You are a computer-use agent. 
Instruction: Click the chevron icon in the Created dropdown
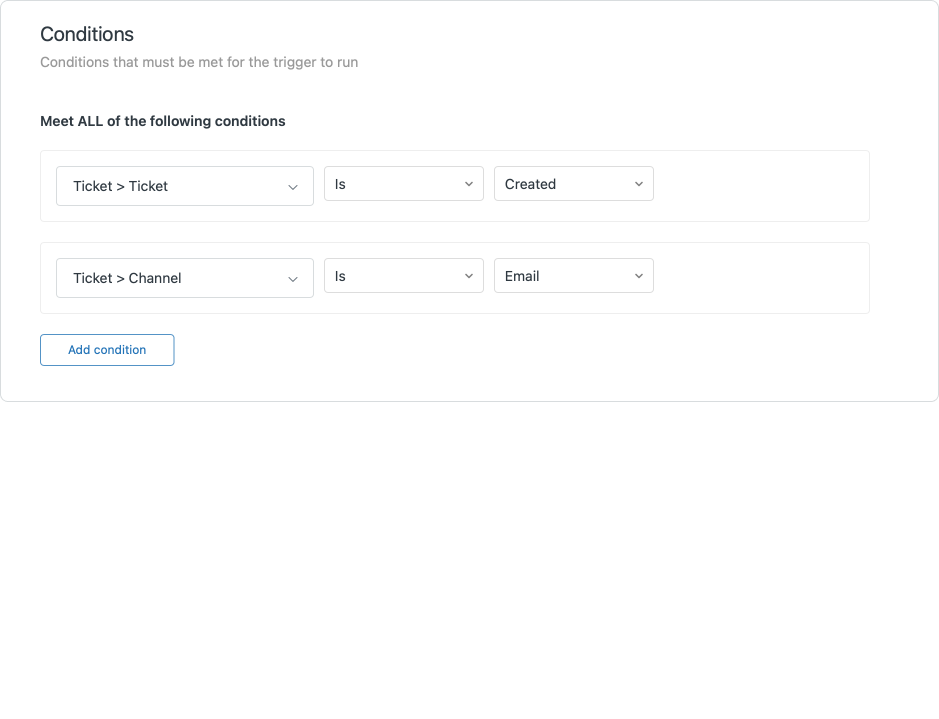(x=639, y=184)
